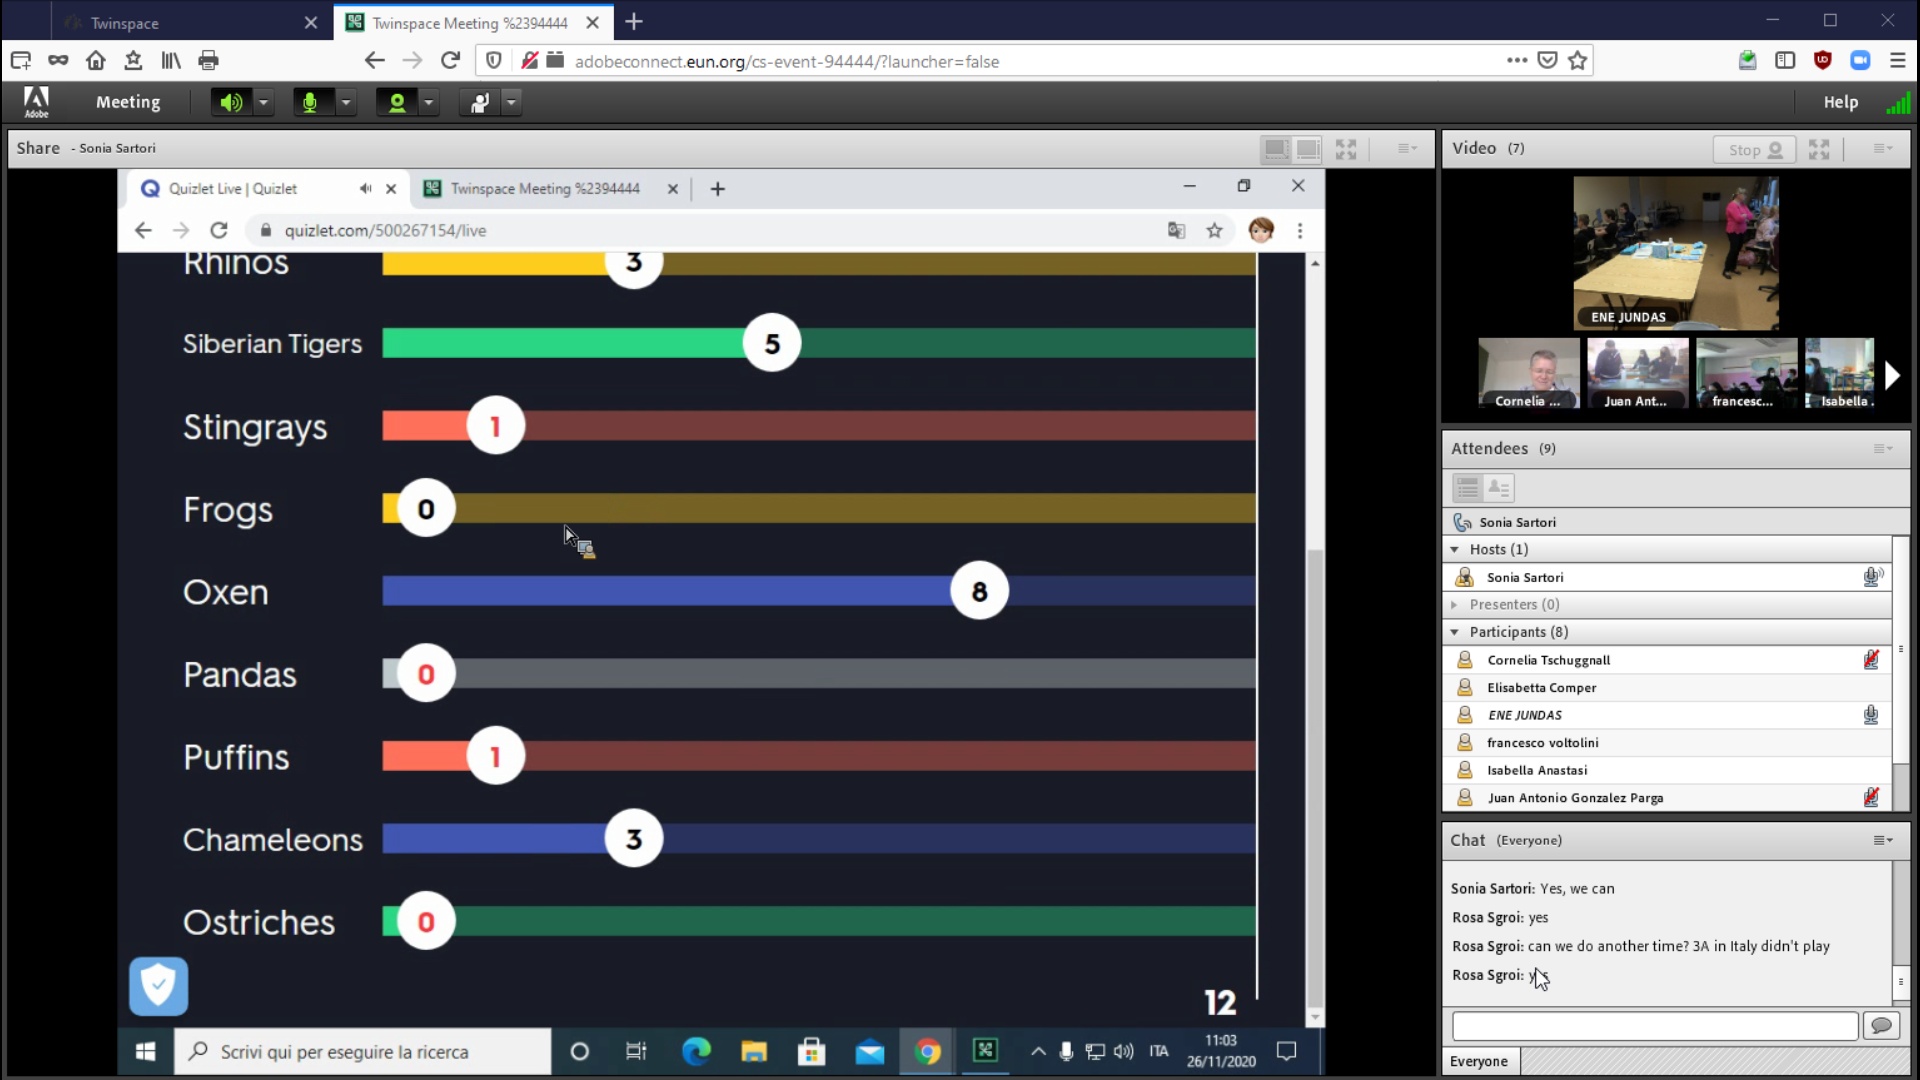
Task: Click the Cornelia video thumbnail
Action: (1528, 373)
